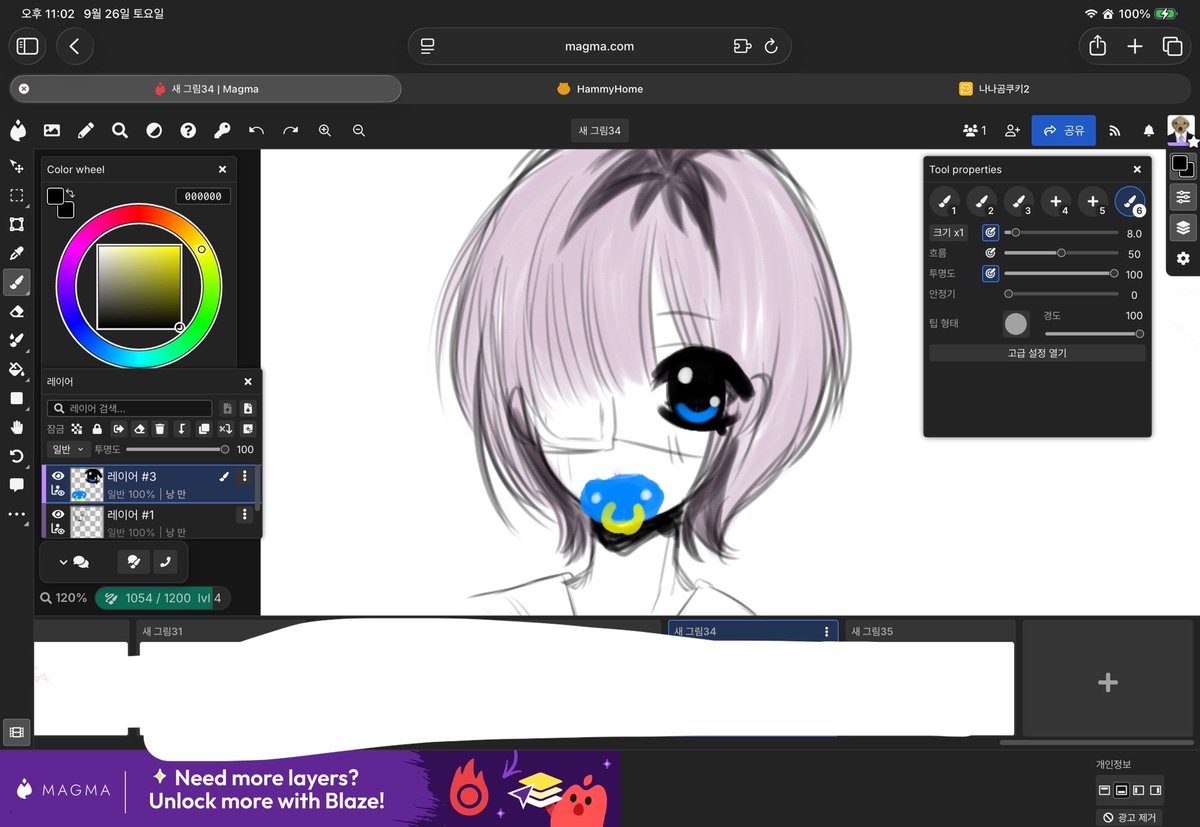Click 광고 제거 remove ads button
The width and height of the screenshot is (1200, 827).
coord(1130,817)
